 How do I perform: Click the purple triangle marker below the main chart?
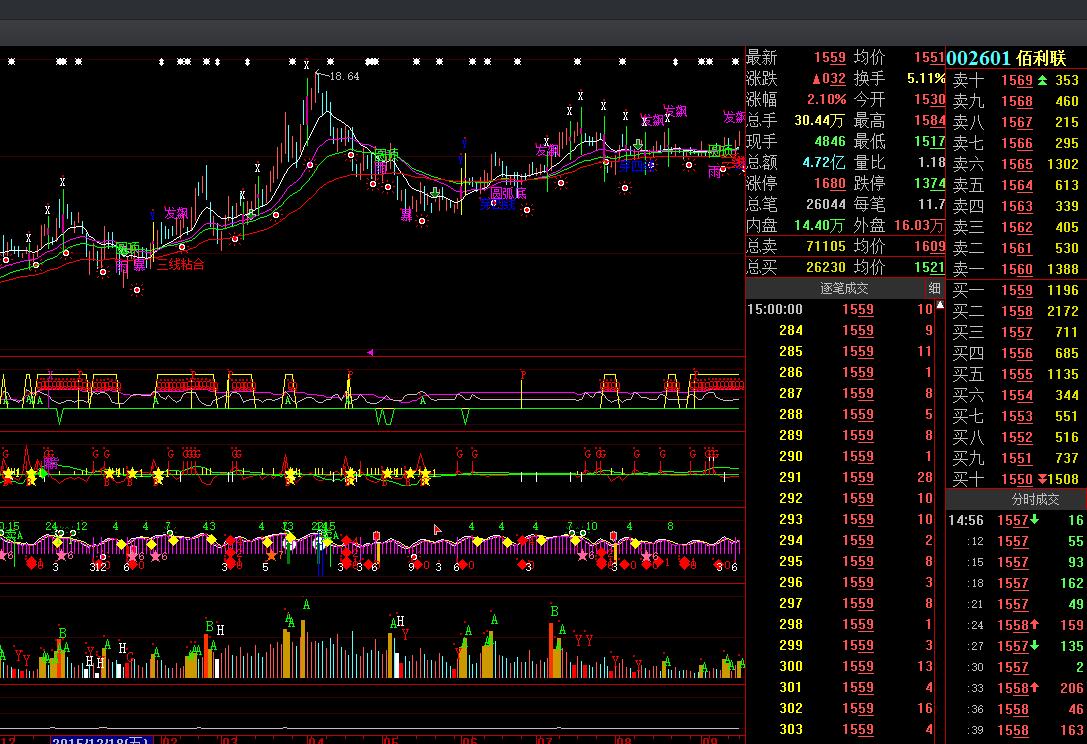pyautogui.click(x=370, y=352)
